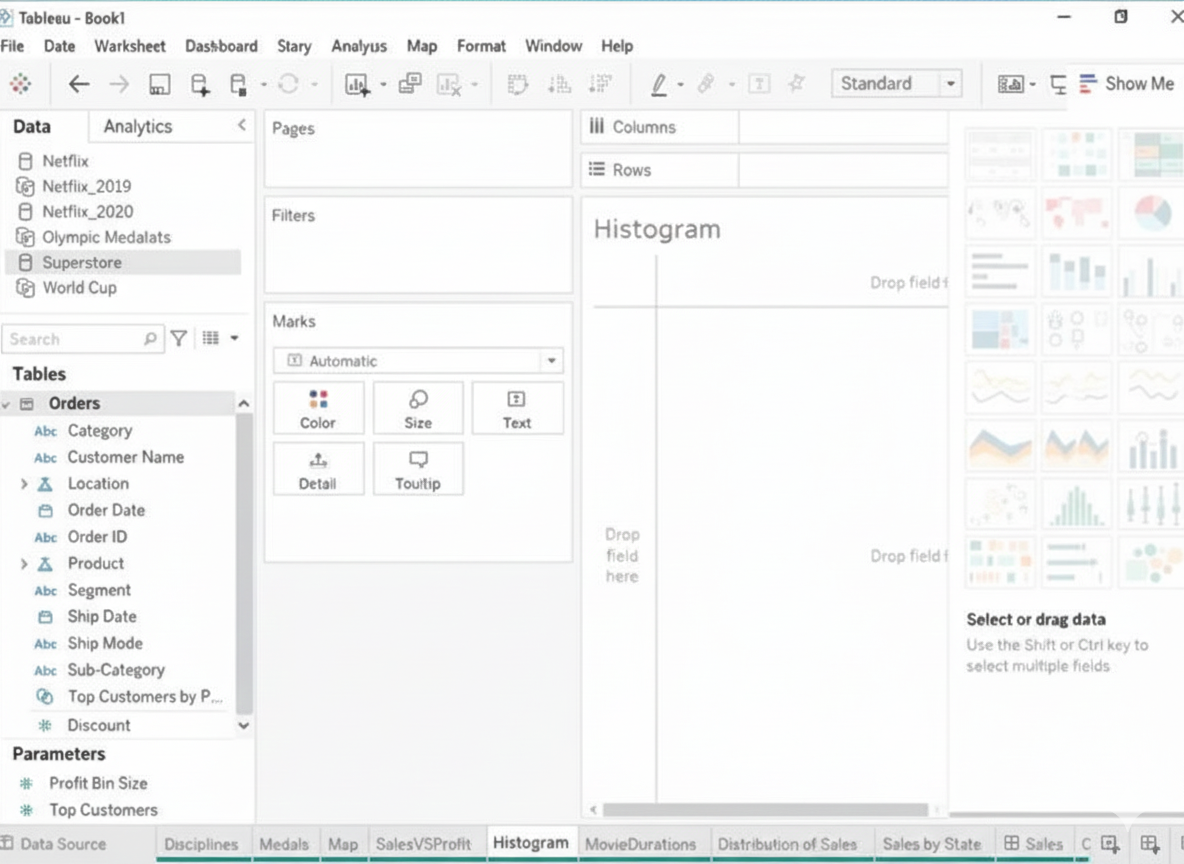Click the filter icon beside search
This screenshot has height=864, width=1184.
[x=178, y=339]
